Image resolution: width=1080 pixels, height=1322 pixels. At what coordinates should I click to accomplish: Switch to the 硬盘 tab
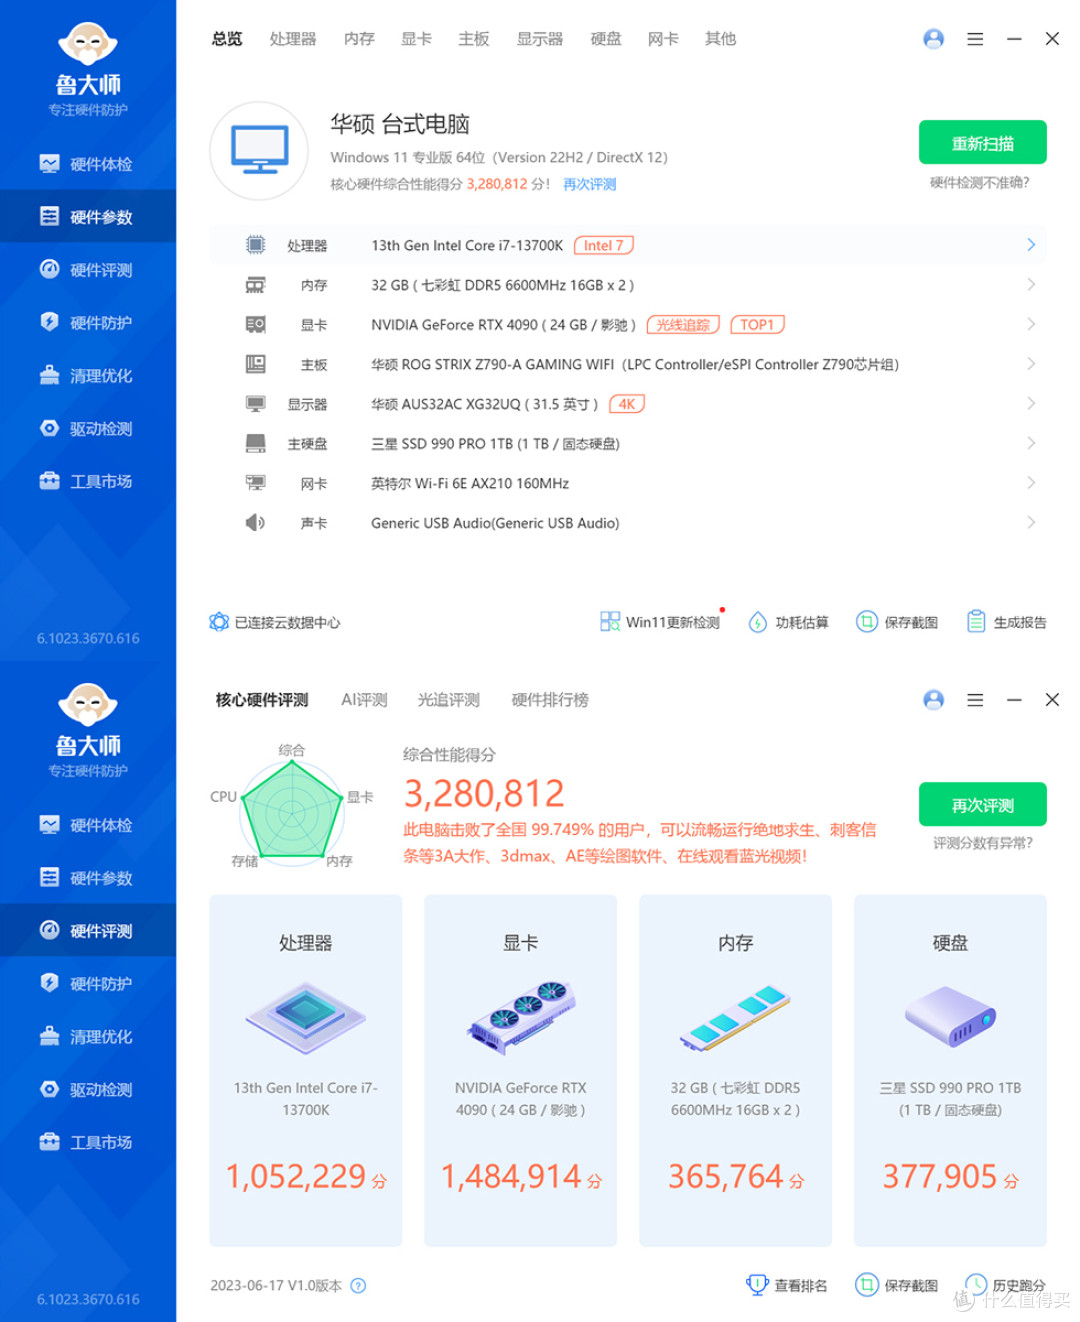(606, 39)
